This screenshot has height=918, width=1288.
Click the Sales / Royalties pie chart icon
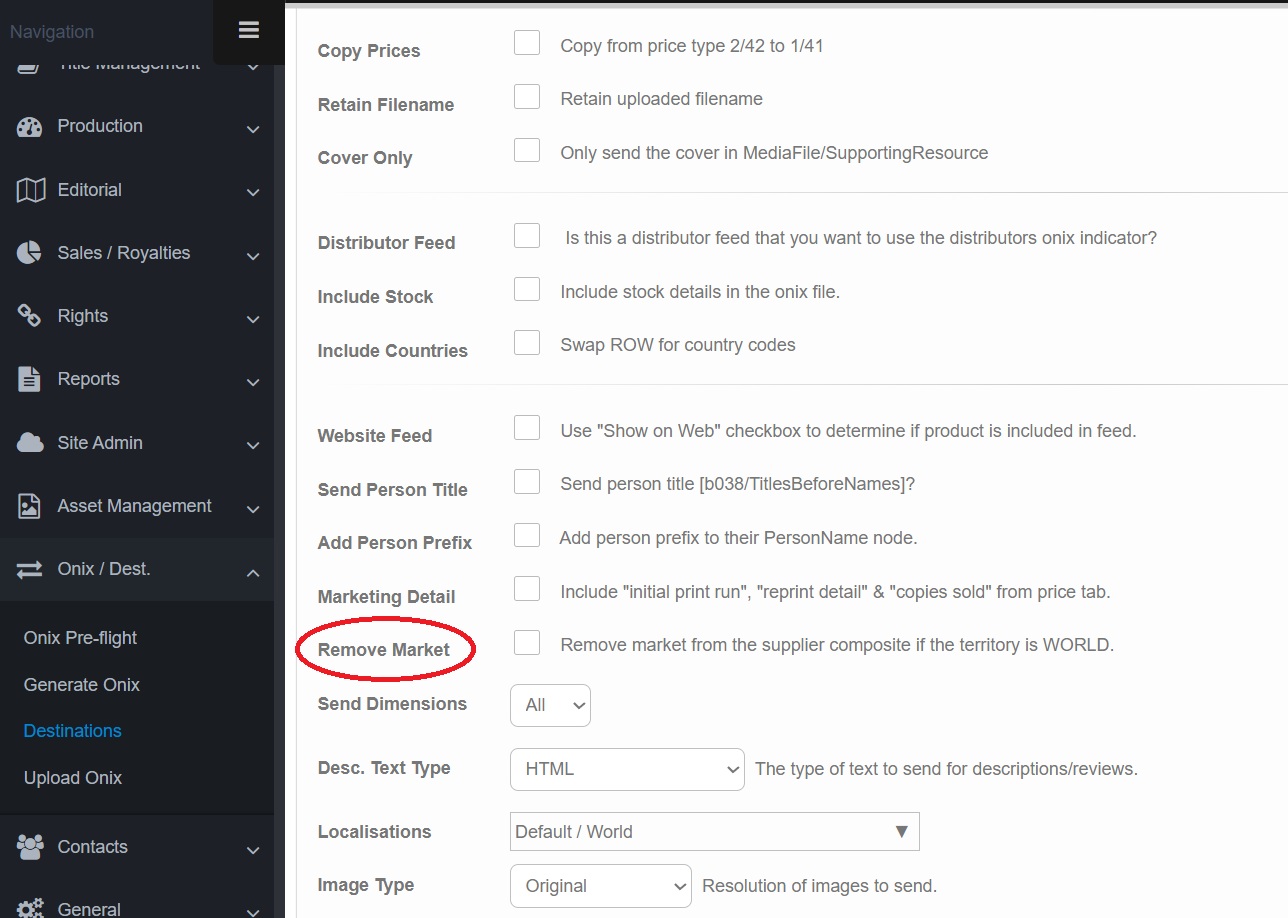pos(30,253)
